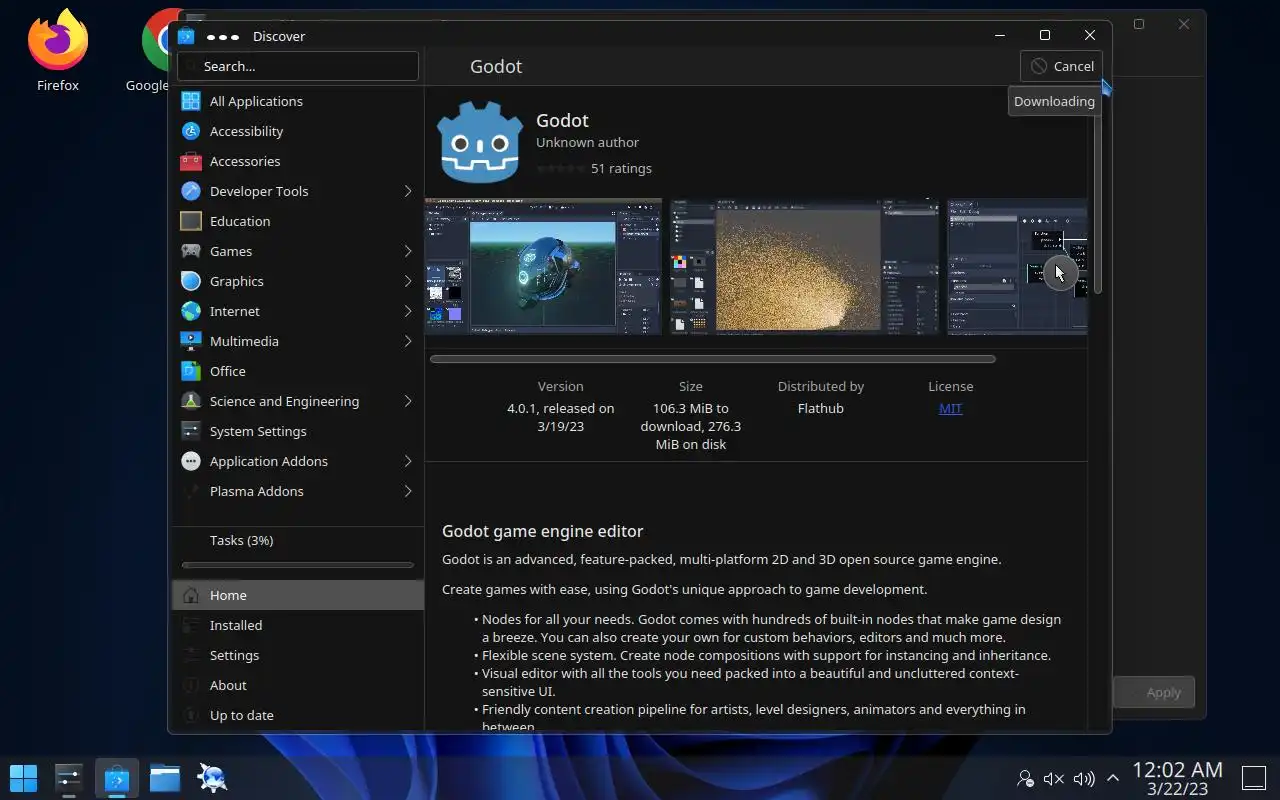Click Apply in the background window
1280x800 pixels.
click(x=1153, y=692)
